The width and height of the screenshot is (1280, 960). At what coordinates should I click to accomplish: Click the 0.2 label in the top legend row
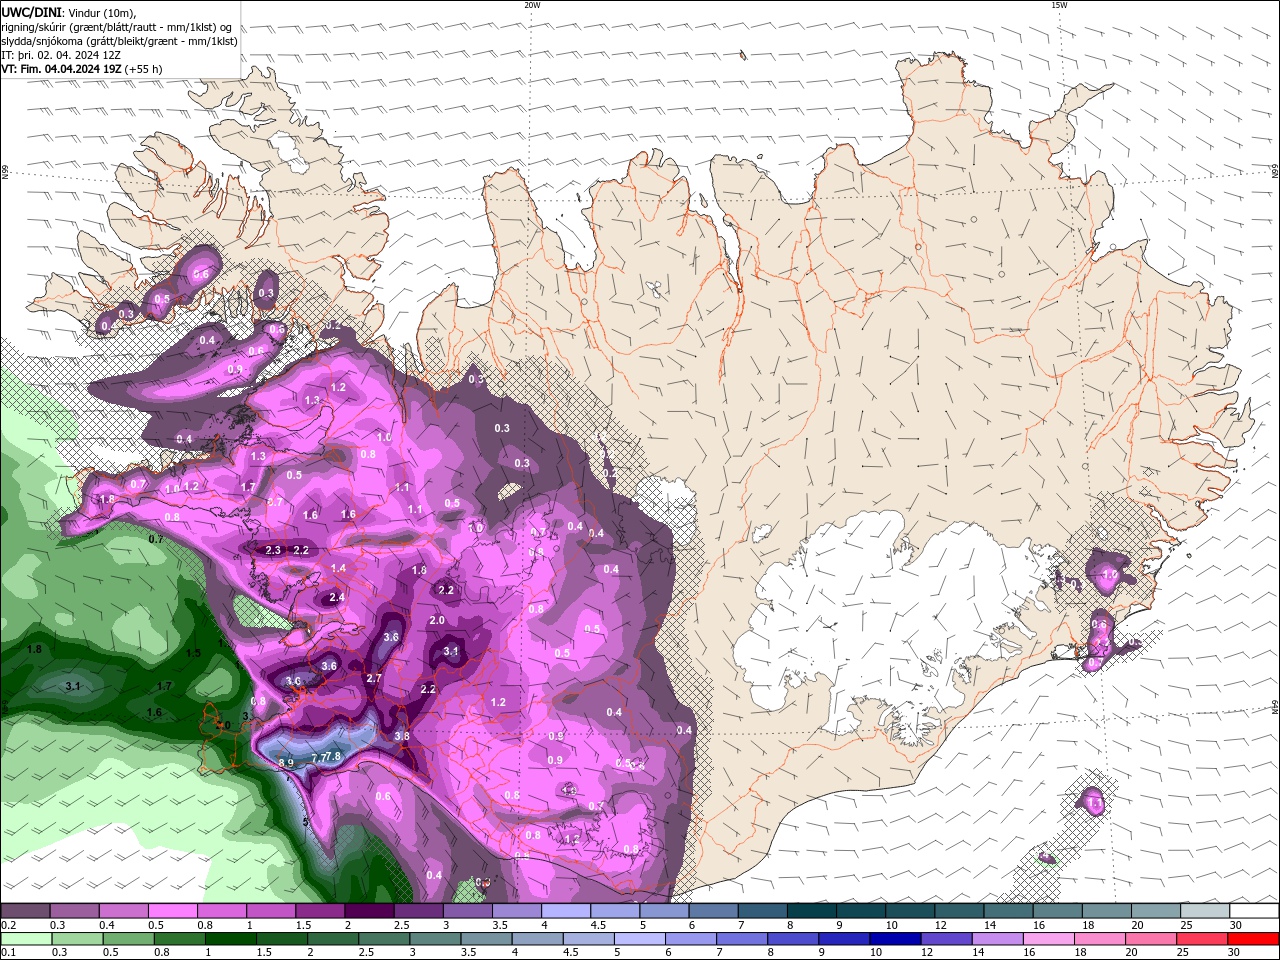tap(8, 925)
